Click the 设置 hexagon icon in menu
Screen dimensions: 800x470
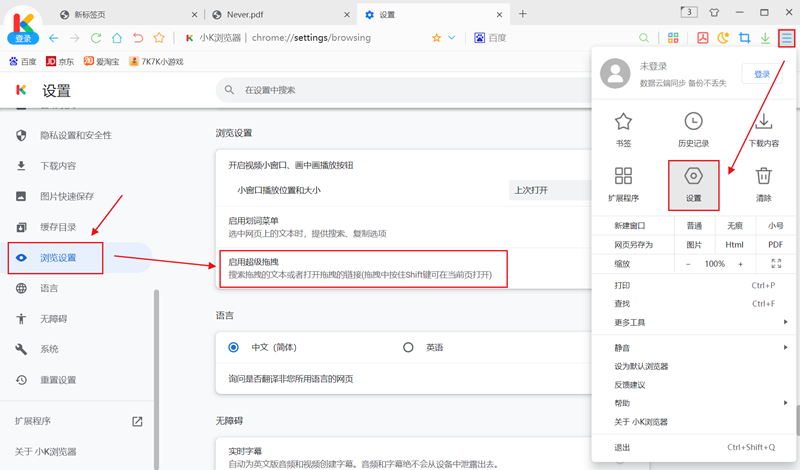coord(693,177)
